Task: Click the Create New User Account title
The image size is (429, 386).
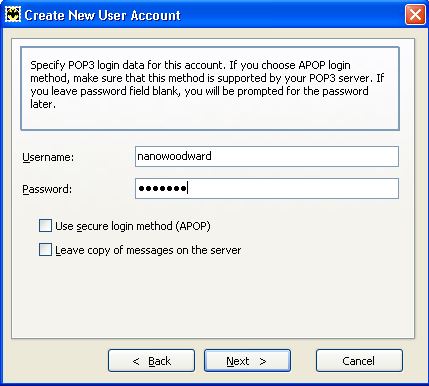Action: pyautogui.click(x=103, y=15)
